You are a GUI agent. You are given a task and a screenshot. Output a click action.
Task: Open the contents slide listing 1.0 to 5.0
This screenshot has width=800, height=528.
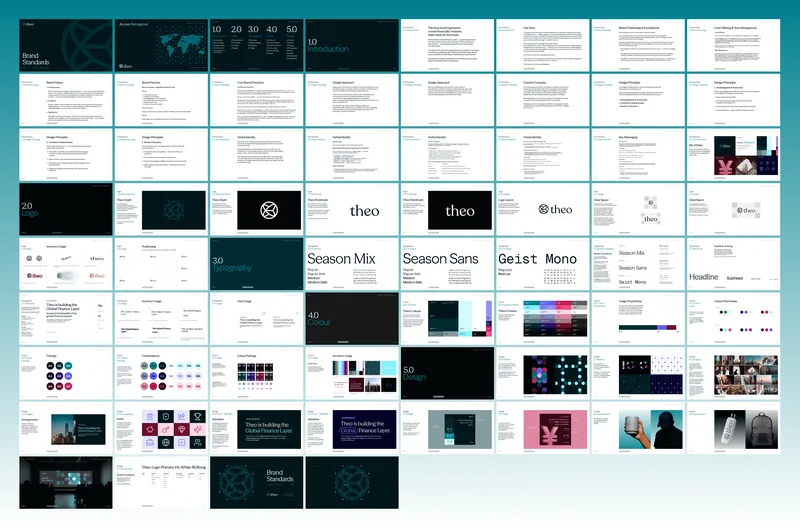[x=257, y=45]
